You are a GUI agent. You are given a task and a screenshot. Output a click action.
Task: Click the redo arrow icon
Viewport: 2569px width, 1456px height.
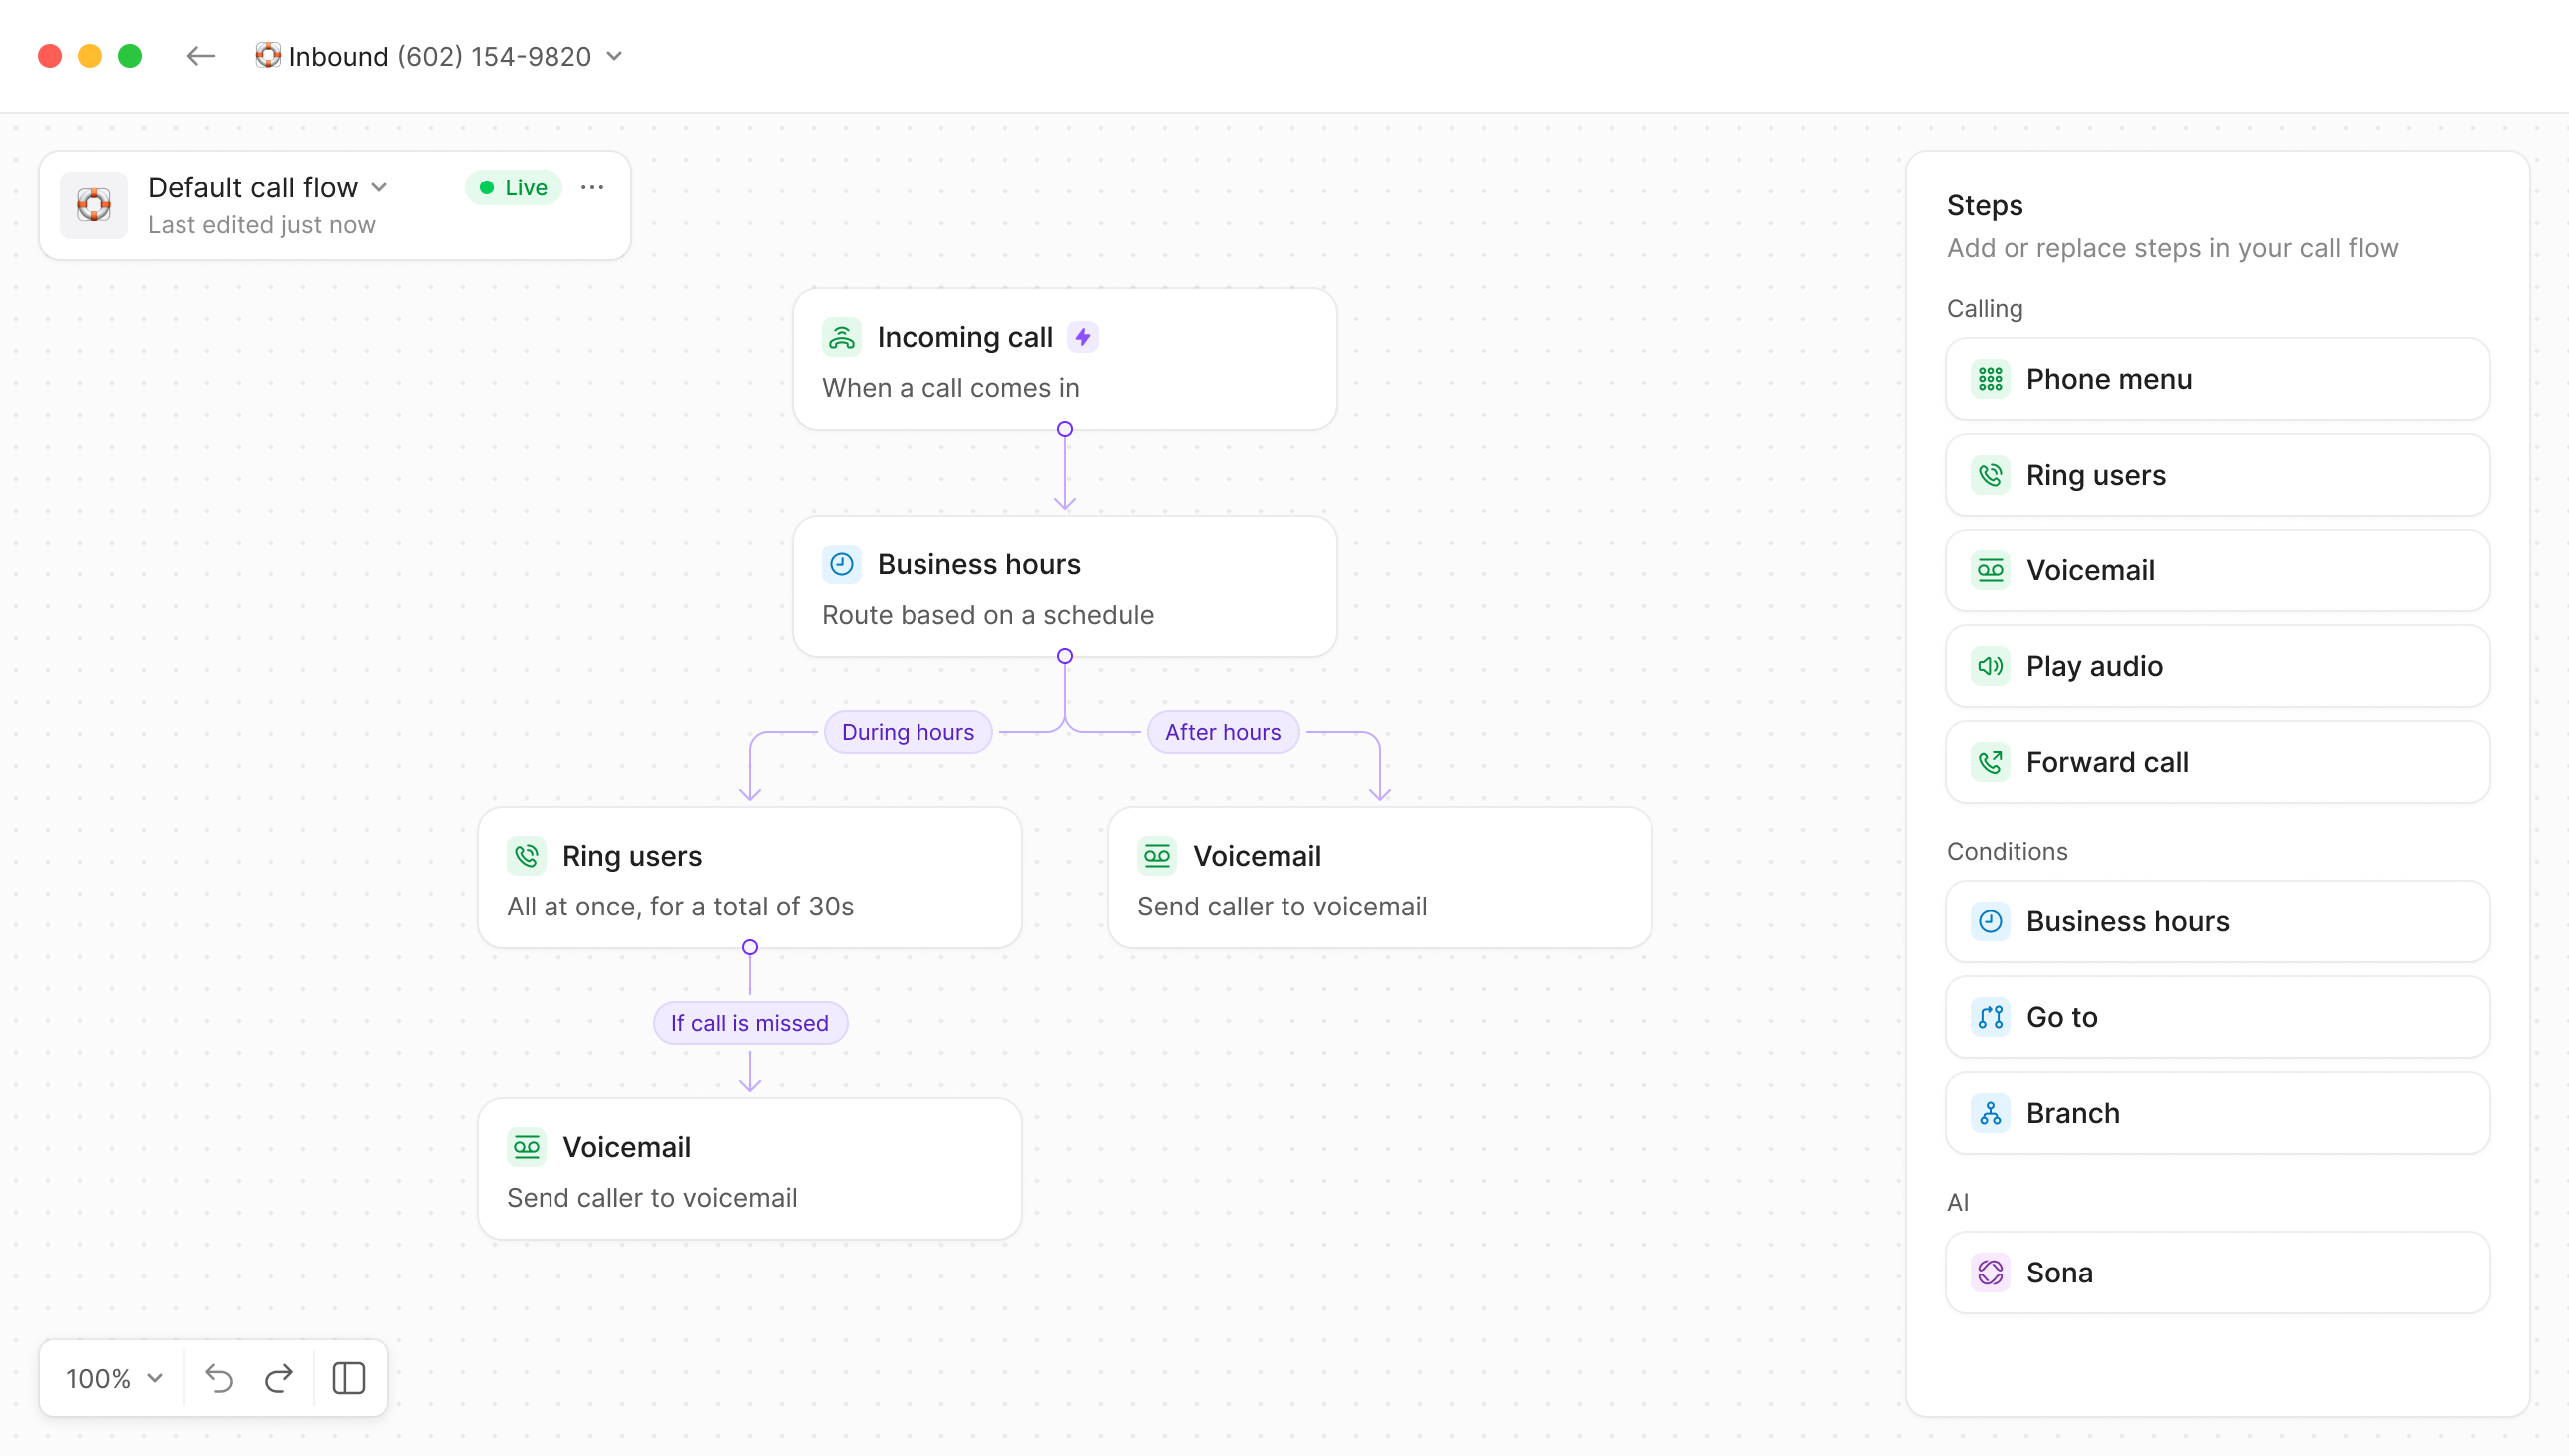click(x=279, y=1378)
